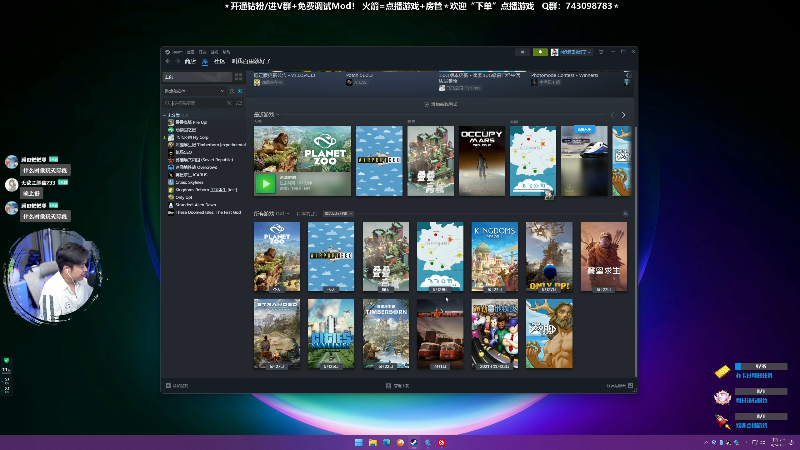Select Only Up! in the sidebar list
Viewport: 800px width, 450px height.
coord(184,197)
